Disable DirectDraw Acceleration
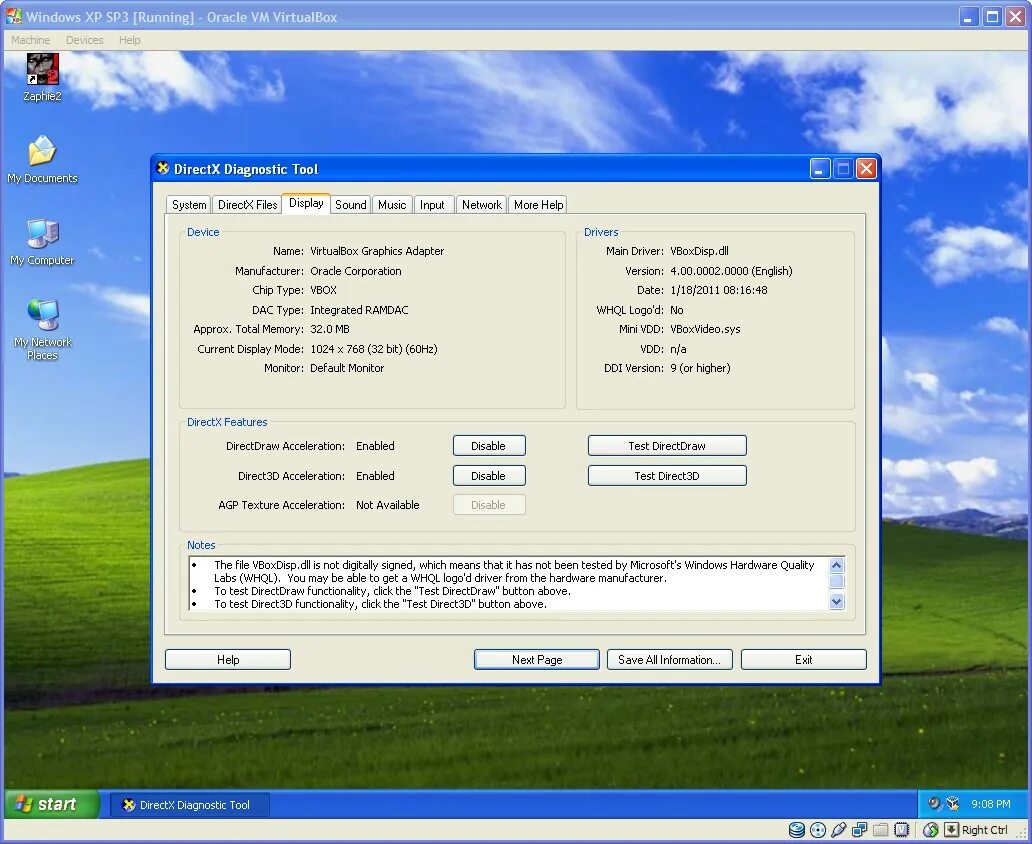The width and height of the screenshot is (1032, 844). 489,446
